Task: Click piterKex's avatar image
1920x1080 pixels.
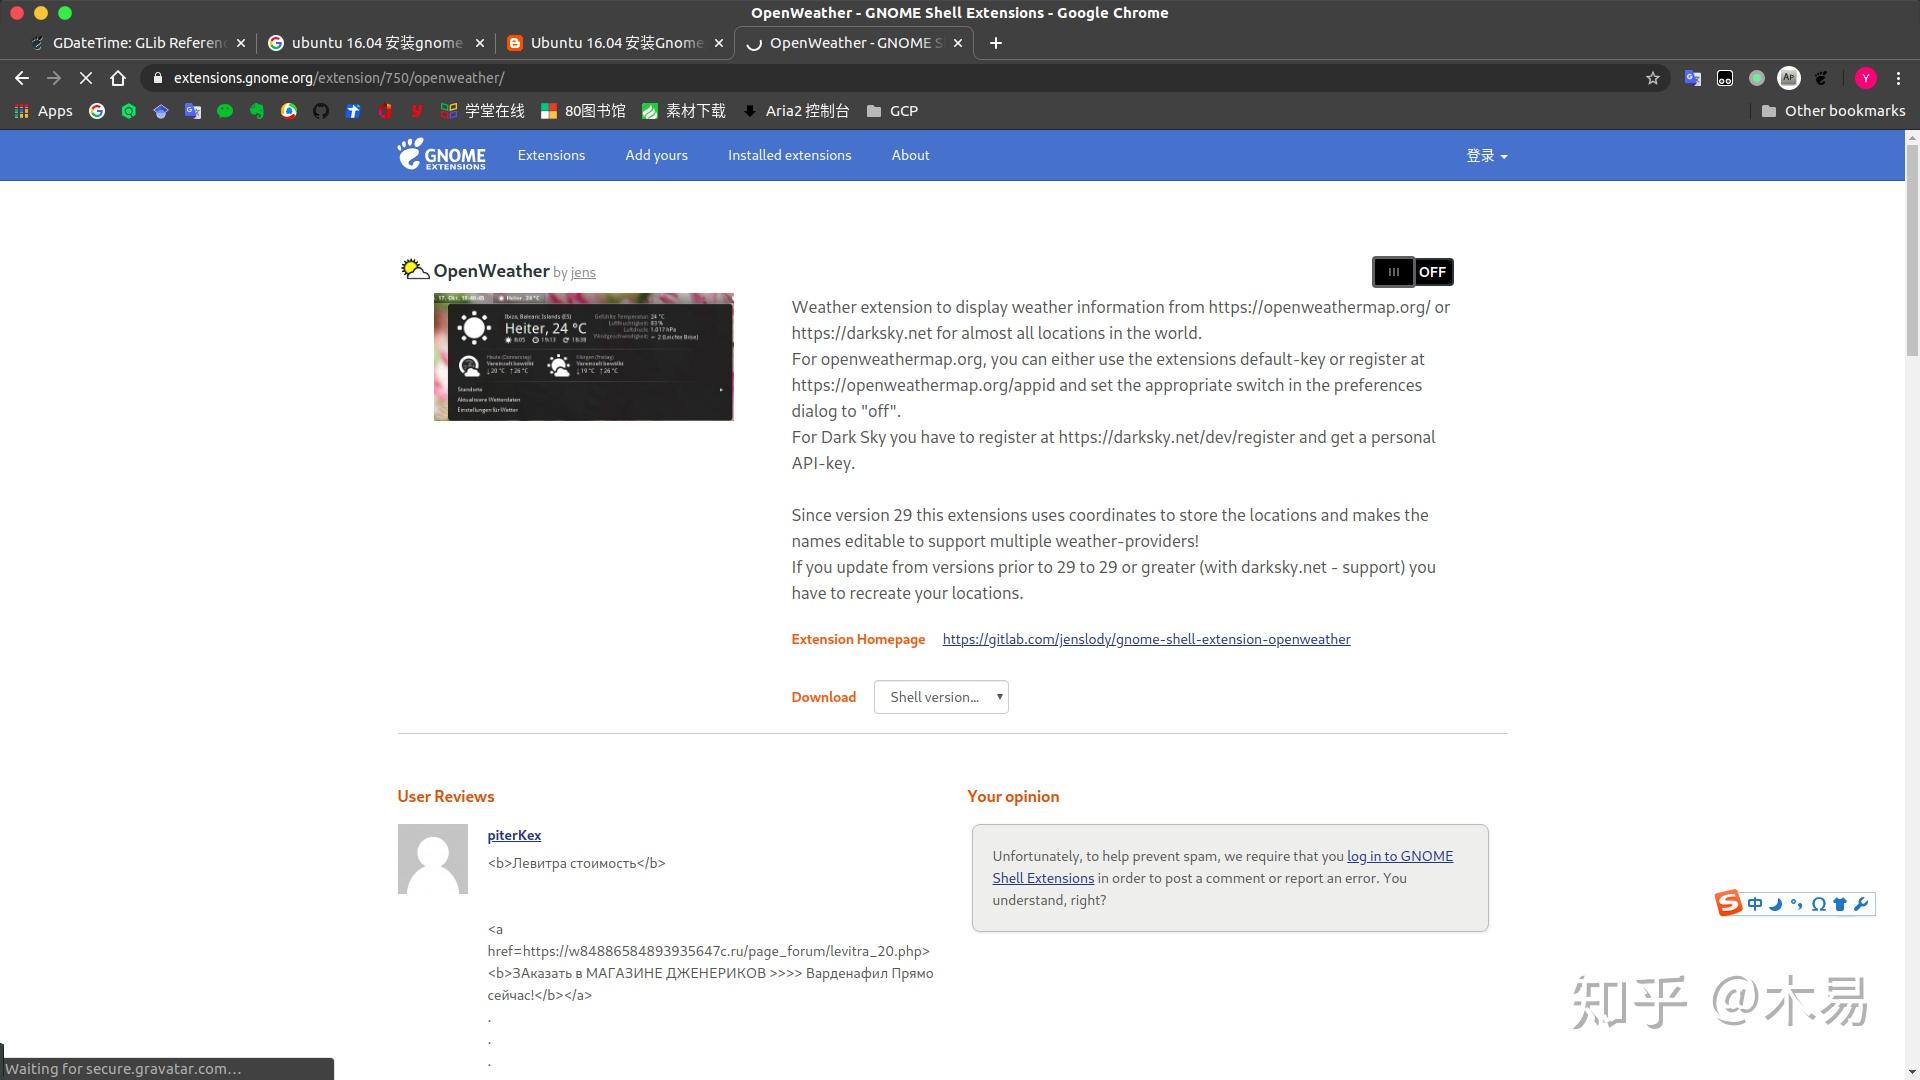Action: pos(432,859)
